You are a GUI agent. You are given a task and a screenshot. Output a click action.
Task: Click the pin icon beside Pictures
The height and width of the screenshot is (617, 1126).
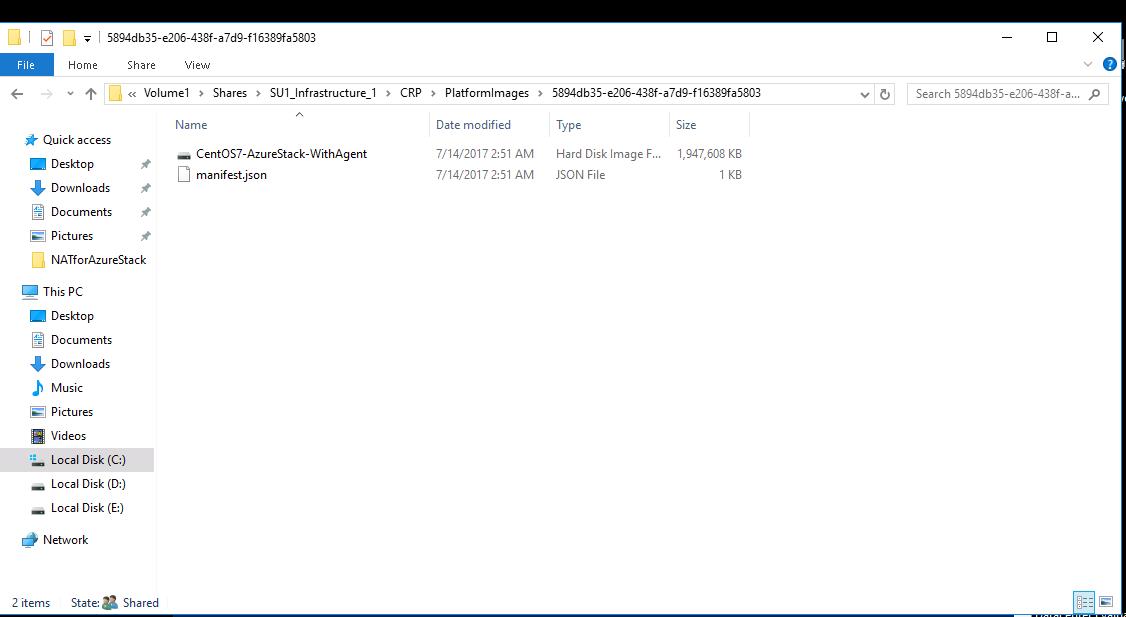pos(146,236)
